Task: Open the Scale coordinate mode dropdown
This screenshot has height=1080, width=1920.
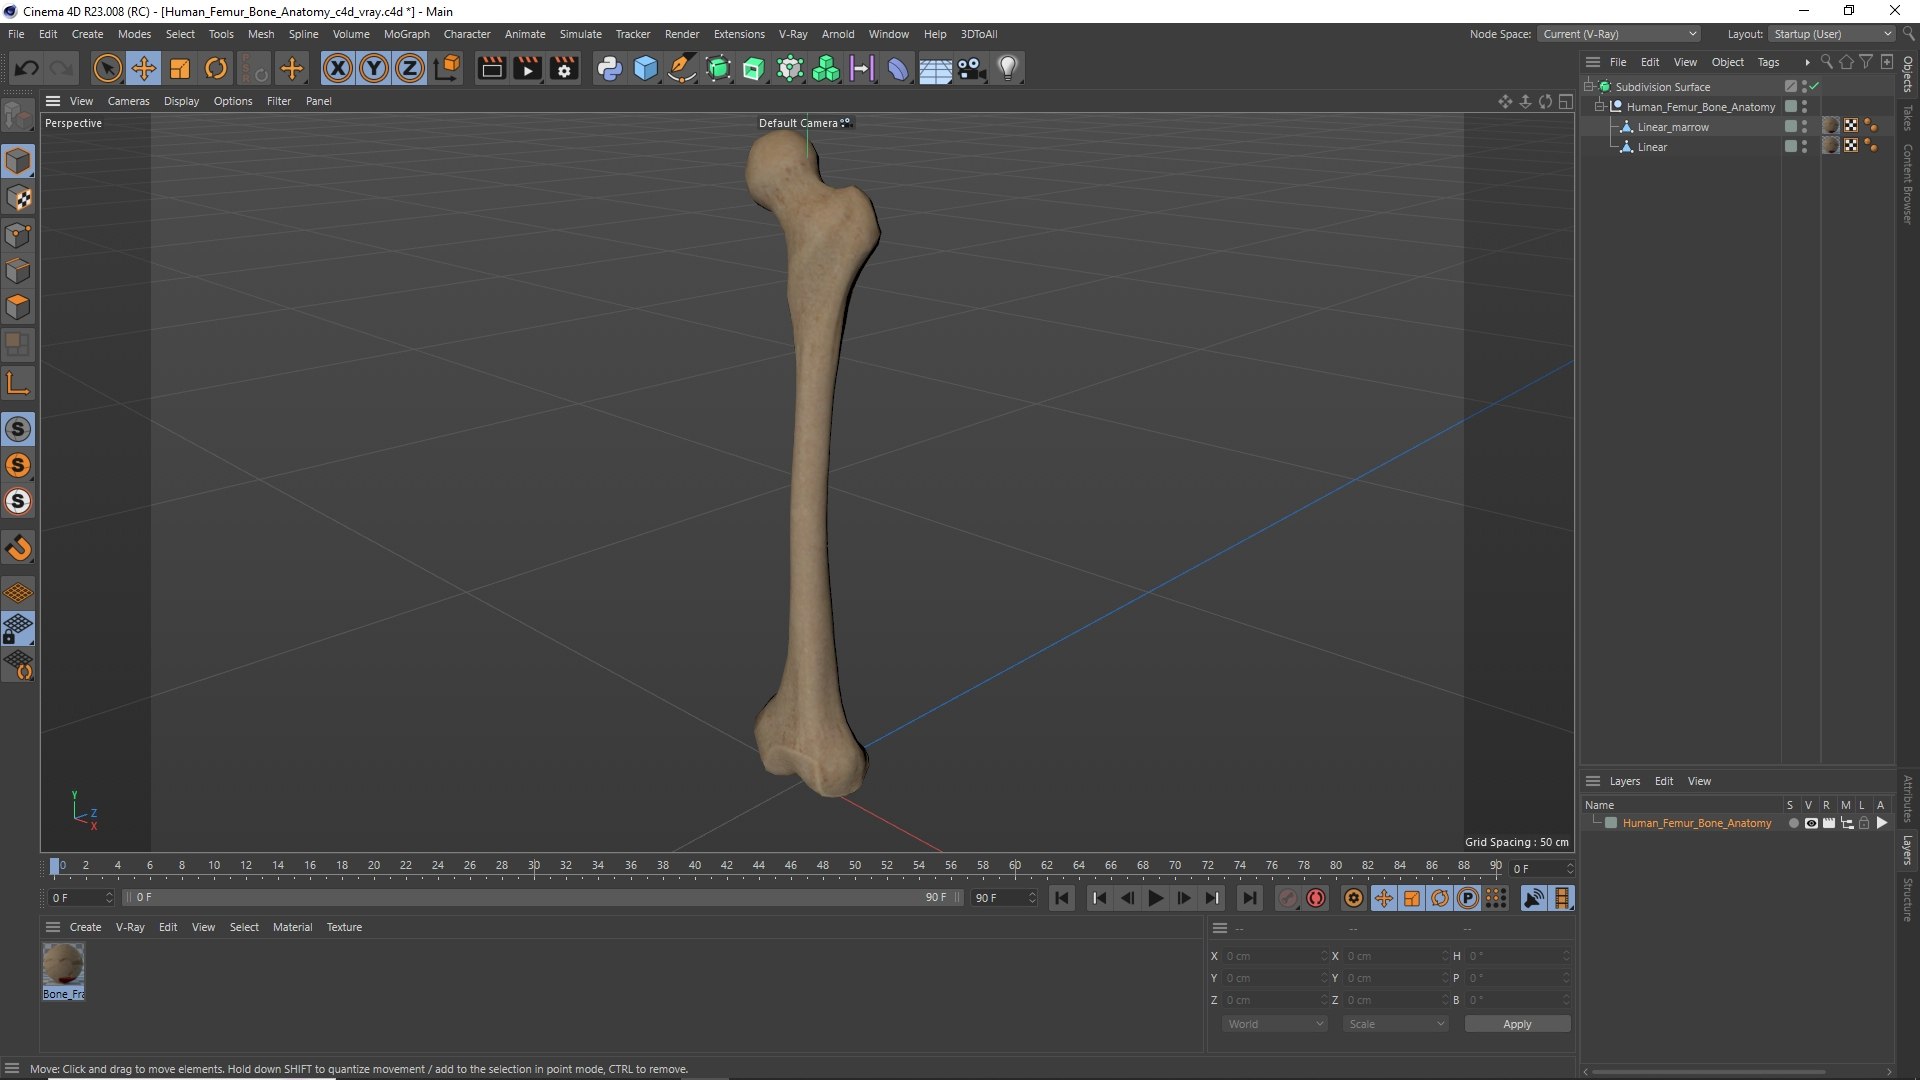Action: tap(1395, 1024)
